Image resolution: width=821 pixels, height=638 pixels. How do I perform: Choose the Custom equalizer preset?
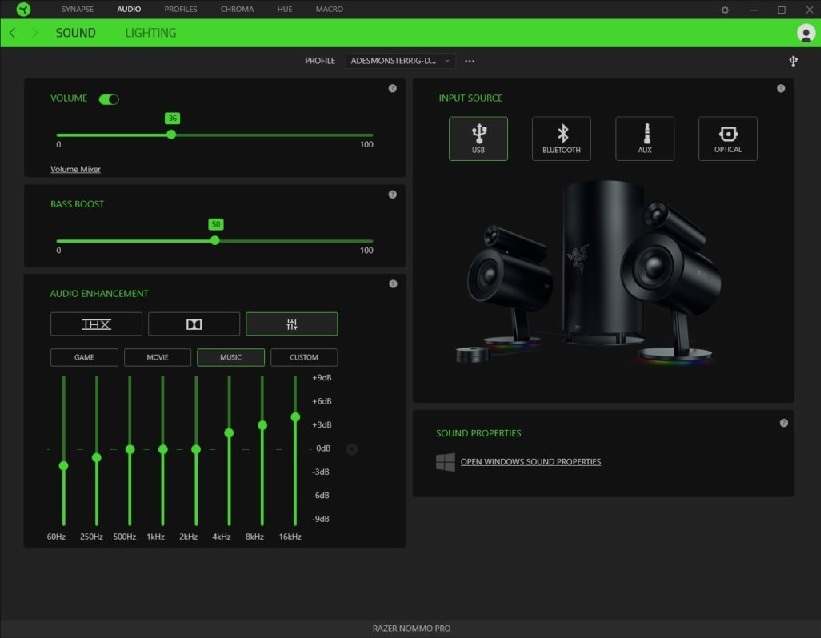click(x=304, y=357)
